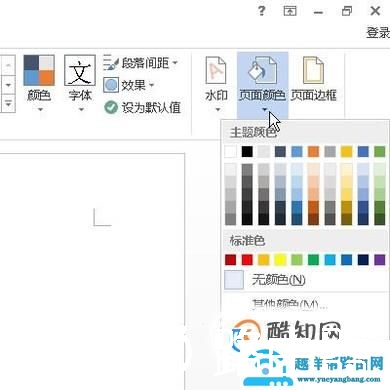Expand the 颜色 dropdown arrow

[40, 109]
